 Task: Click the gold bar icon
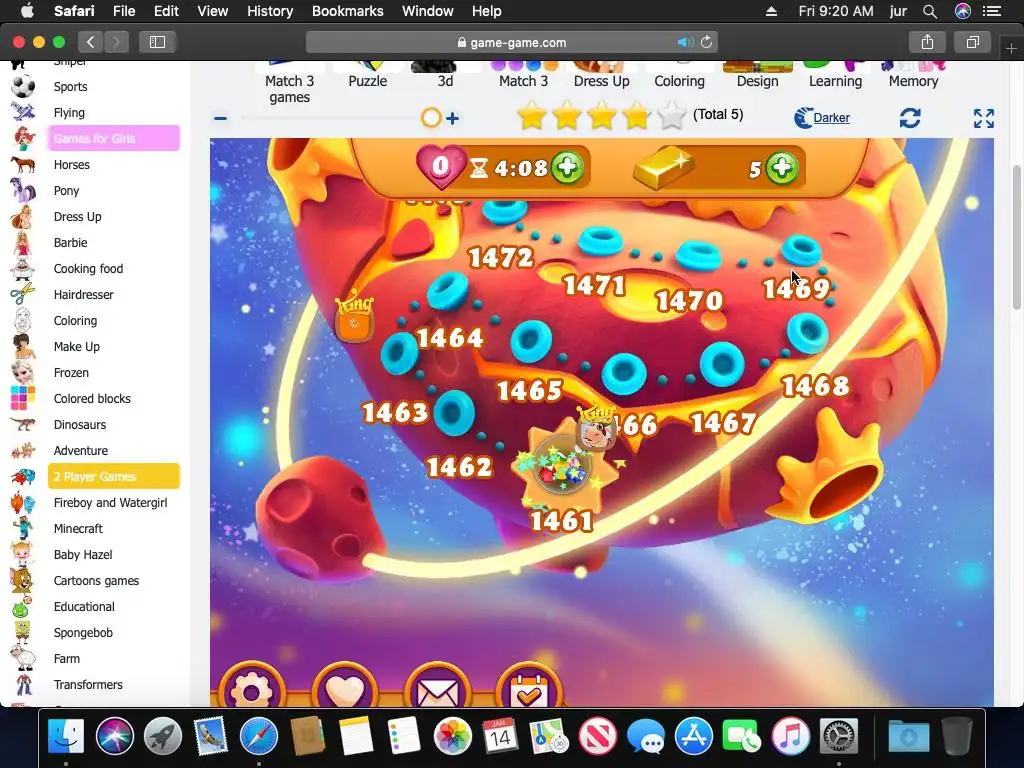(663, 169)
